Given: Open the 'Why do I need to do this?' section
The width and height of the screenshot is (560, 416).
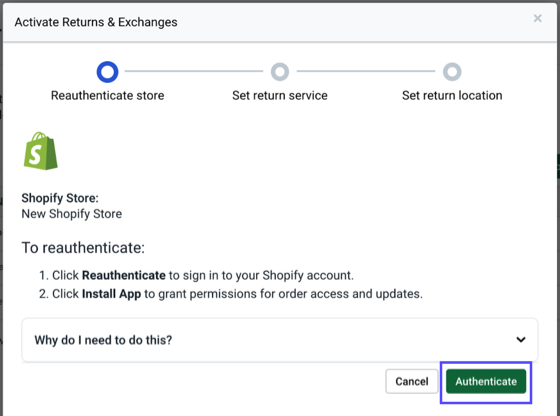Looking at the screenshot, I should [x=280, y=340].
